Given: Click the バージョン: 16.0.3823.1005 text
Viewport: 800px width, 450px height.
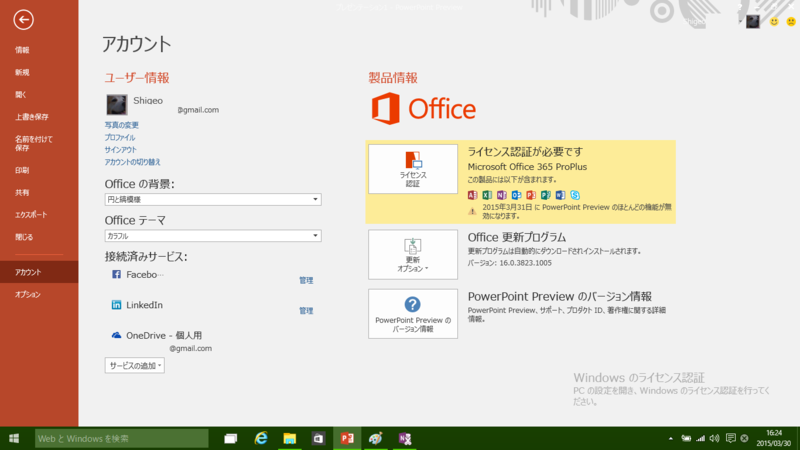Looking at the screenshot, I should [510, 263].
